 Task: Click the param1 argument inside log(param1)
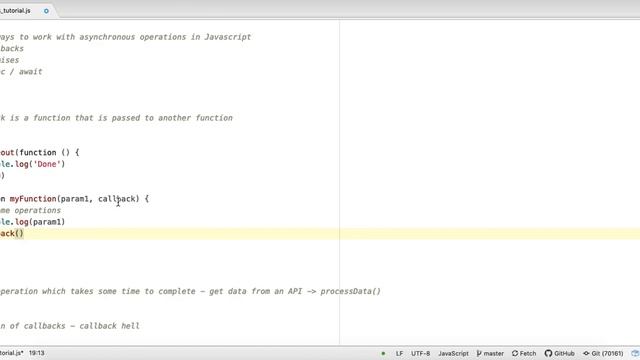47,222
